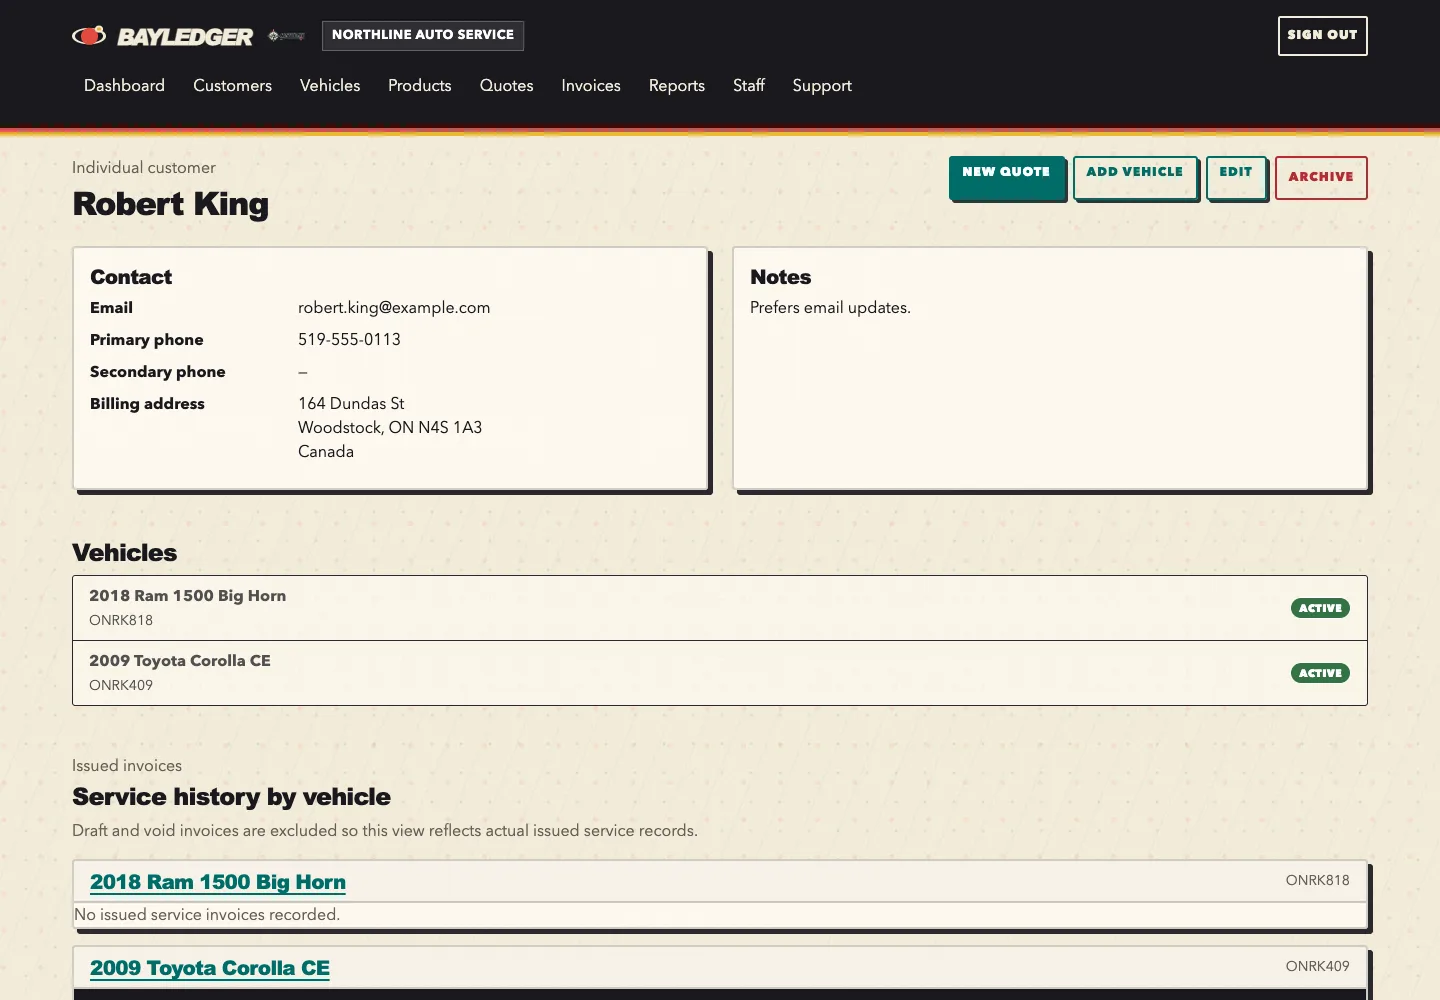Click 'No issued service invoices recorded.' text

[x=207, y=915]
